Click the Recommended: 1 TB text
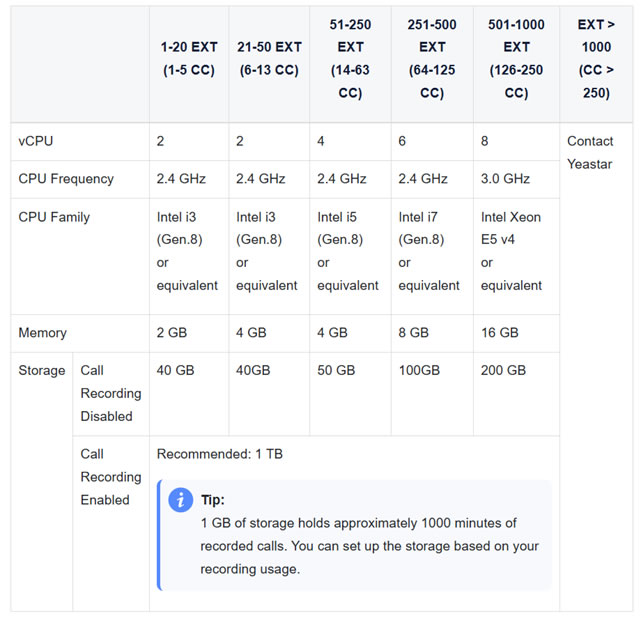The width and height of the screenshot is (642, 617). pyautogui.click(x=220, y=454)
